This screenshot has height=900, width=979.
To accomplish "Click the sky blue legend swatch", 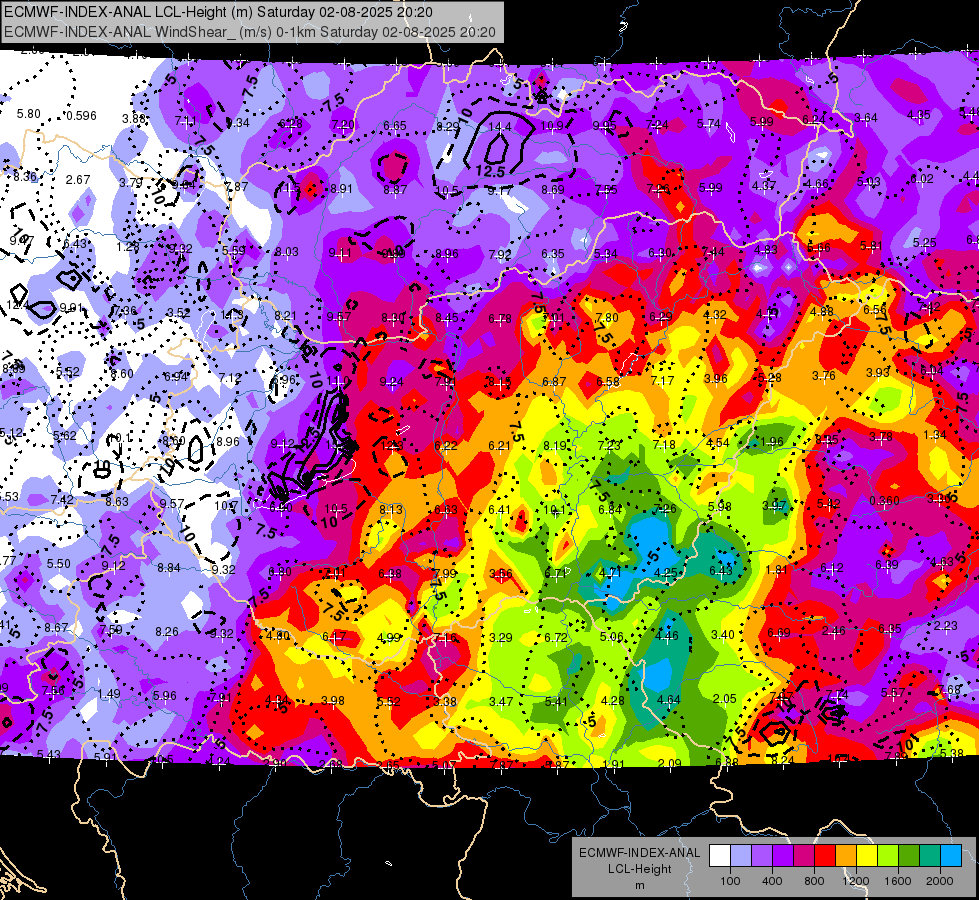I will pos(950,856).
